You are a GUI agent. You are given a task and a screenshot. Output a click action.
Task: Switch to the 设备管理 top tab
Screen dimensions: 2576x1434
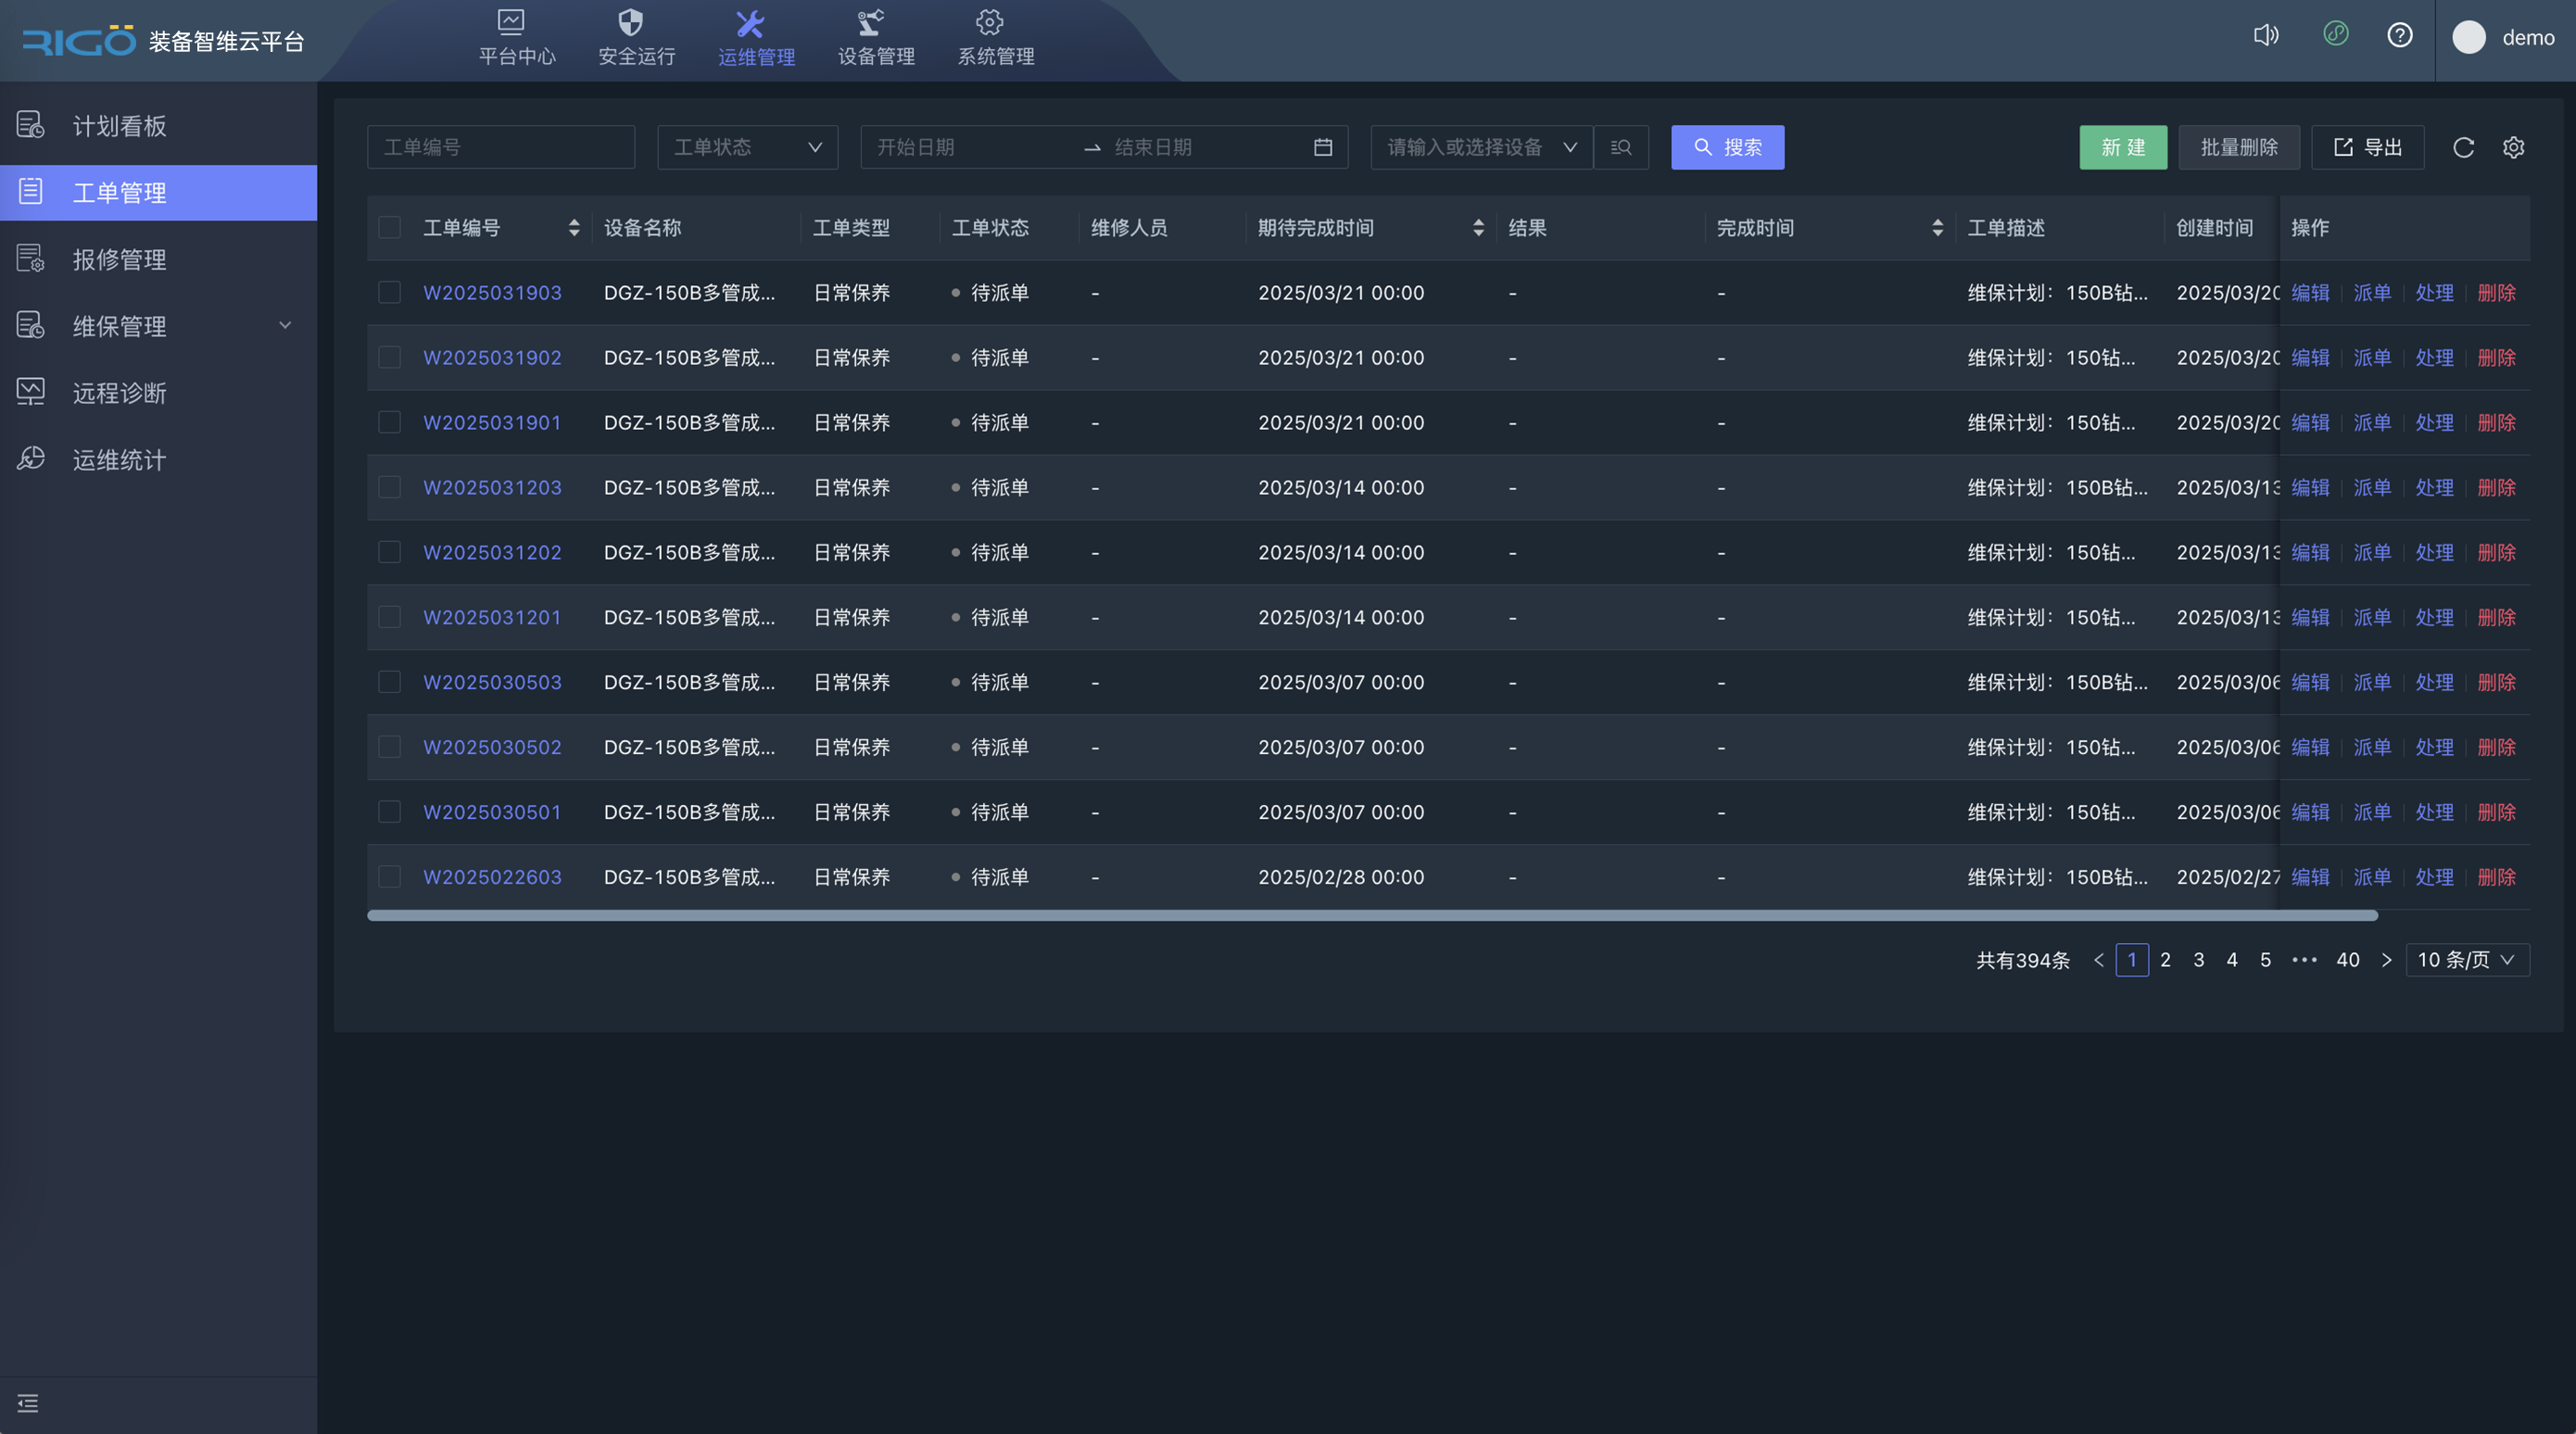tap(876, 38)
